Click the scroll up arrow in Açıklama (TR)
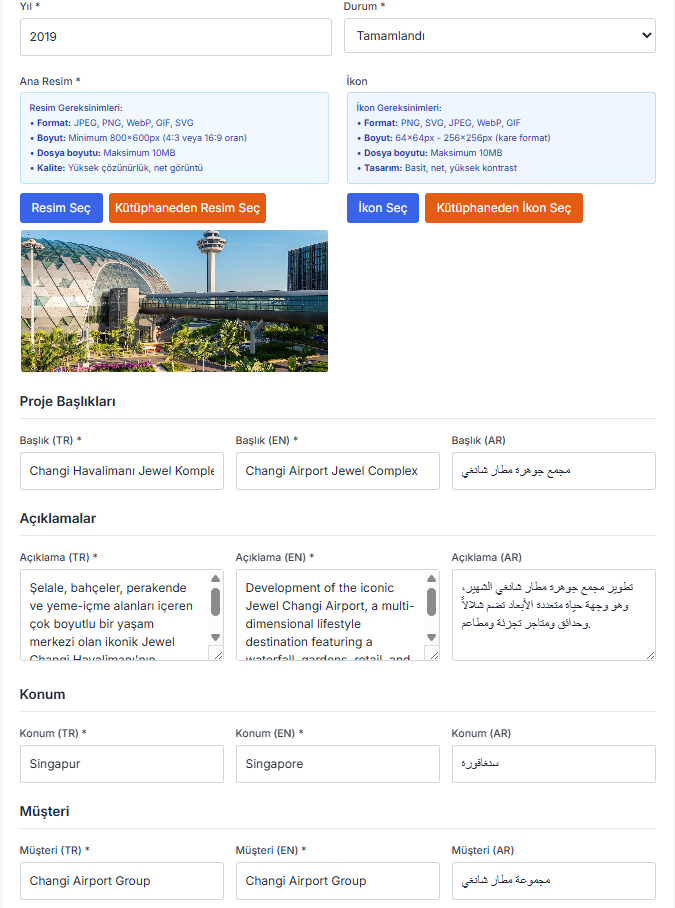Viewport: 675px width, 908px height. (215, 579)
